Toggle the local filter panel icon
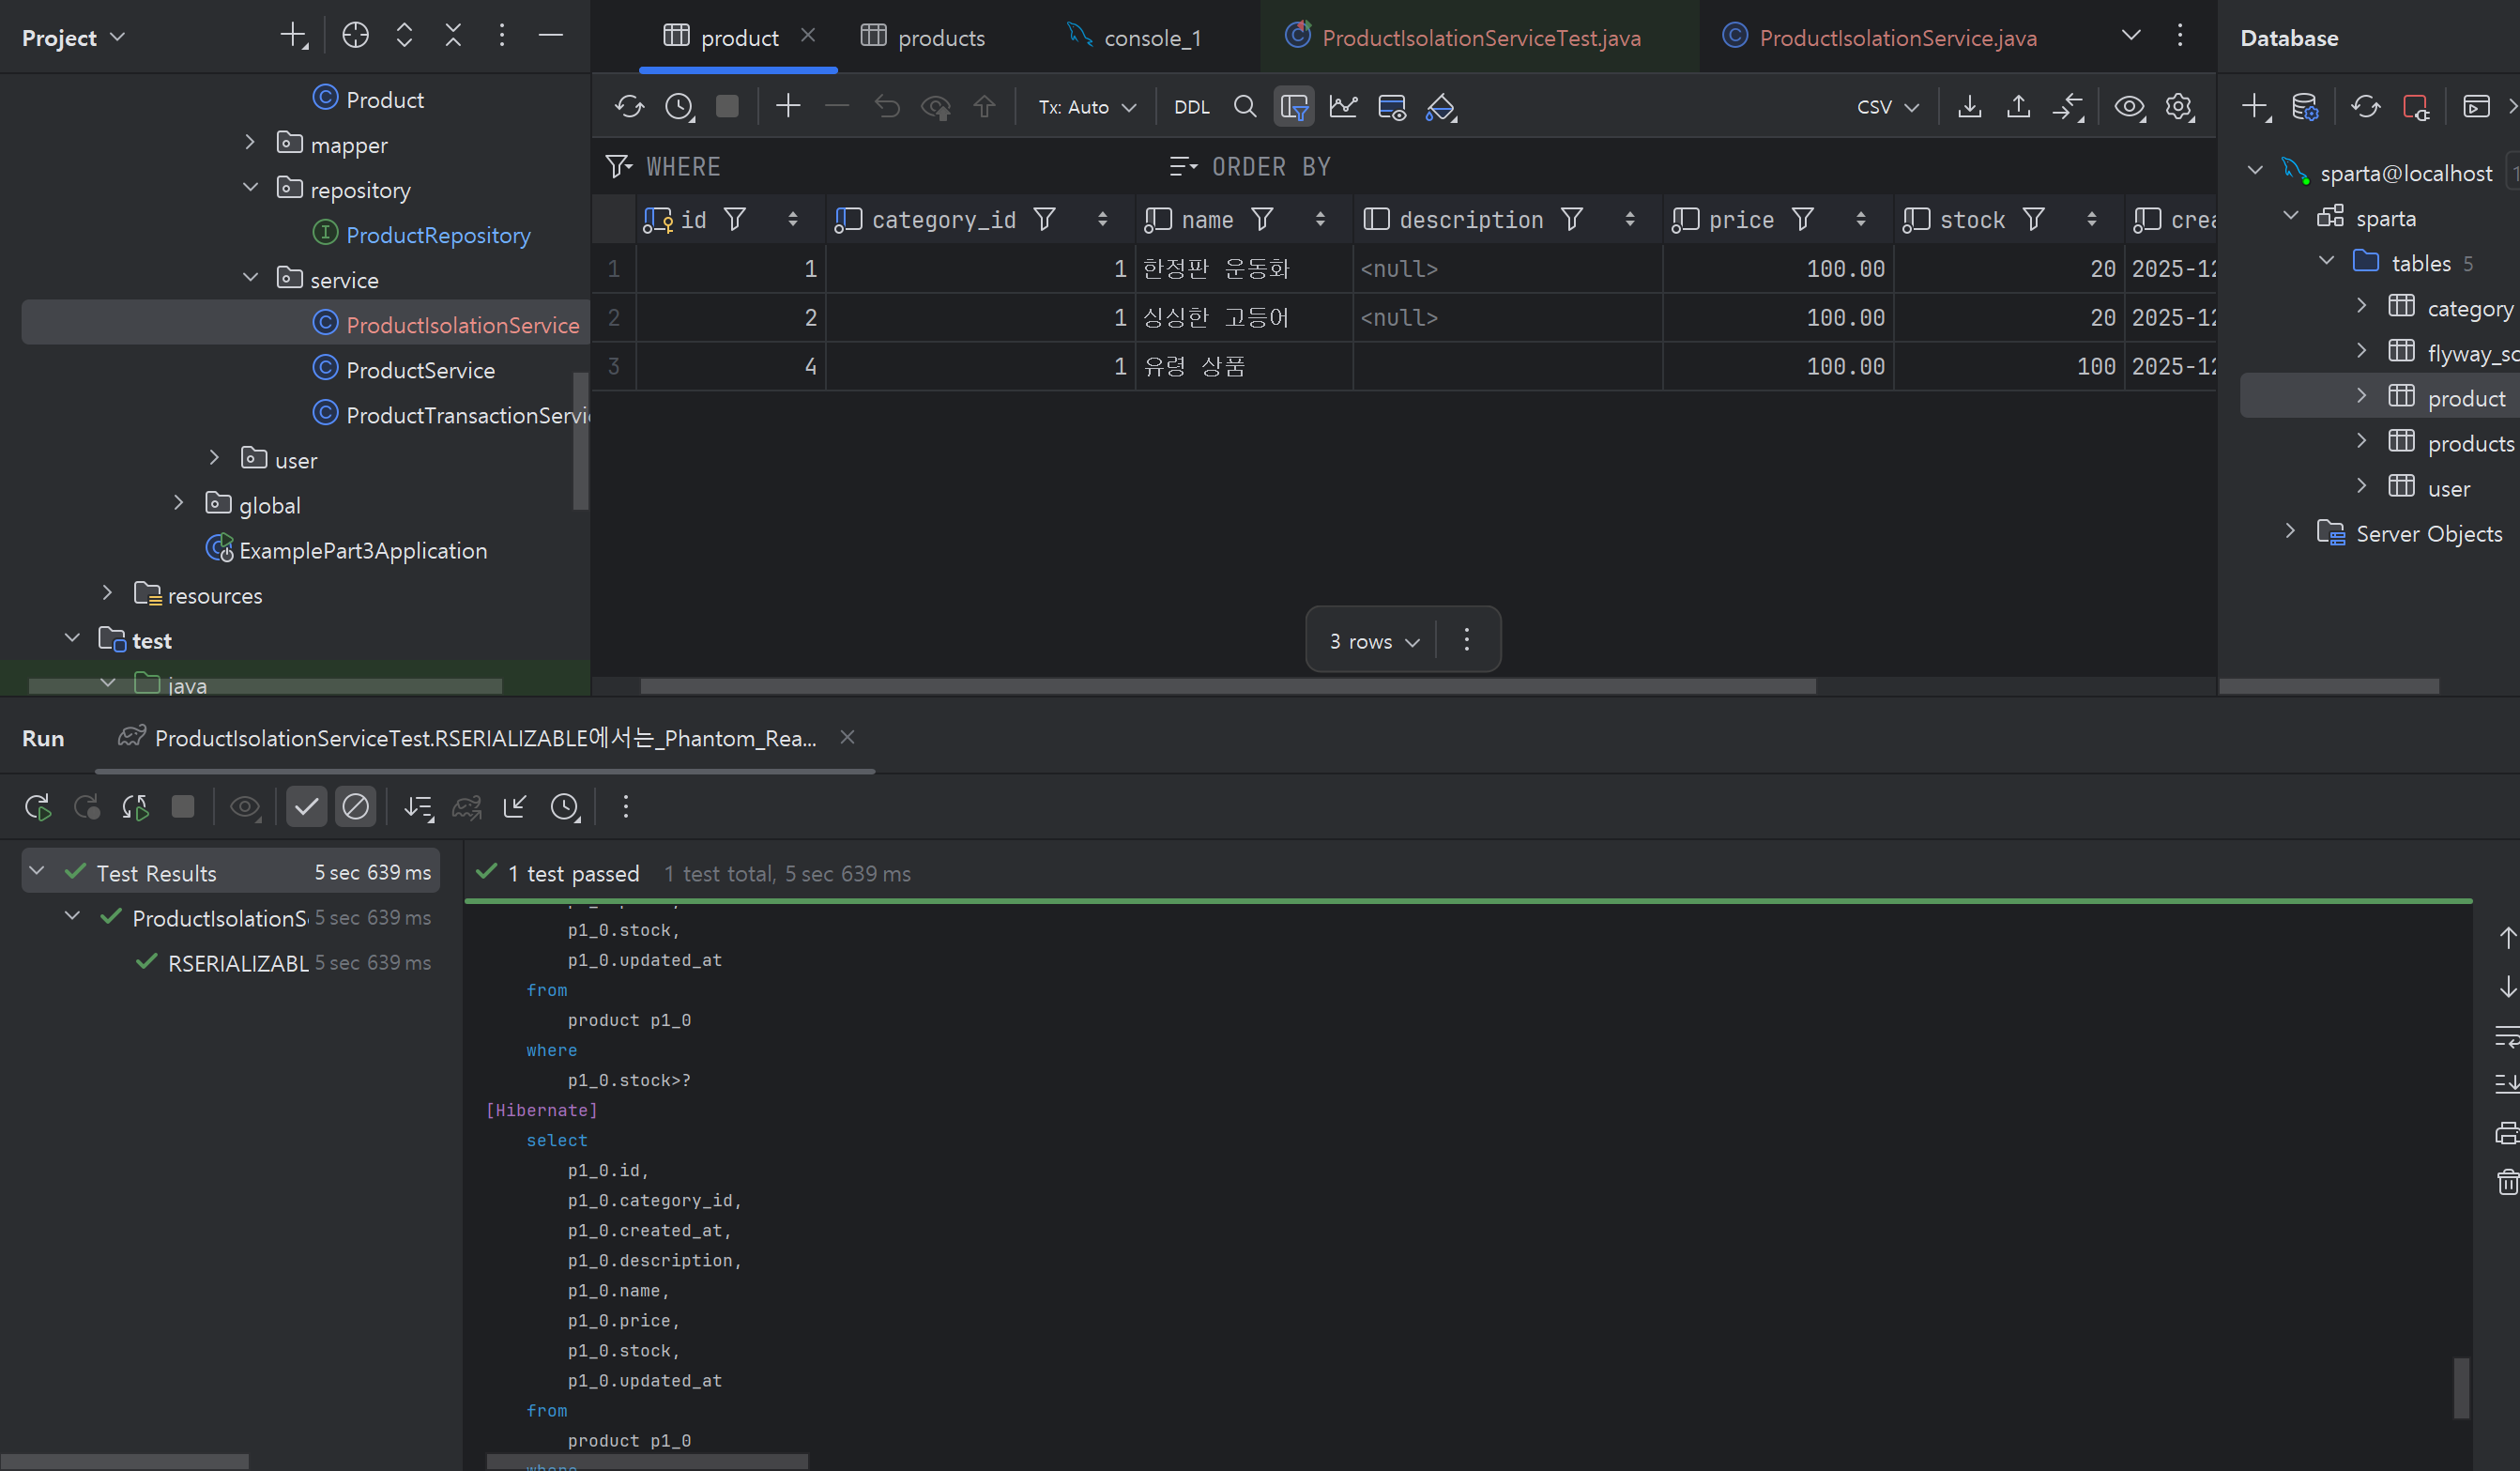Image resolution: width=2520 pixels, height=1471 pixels. tap(1294, 106)
